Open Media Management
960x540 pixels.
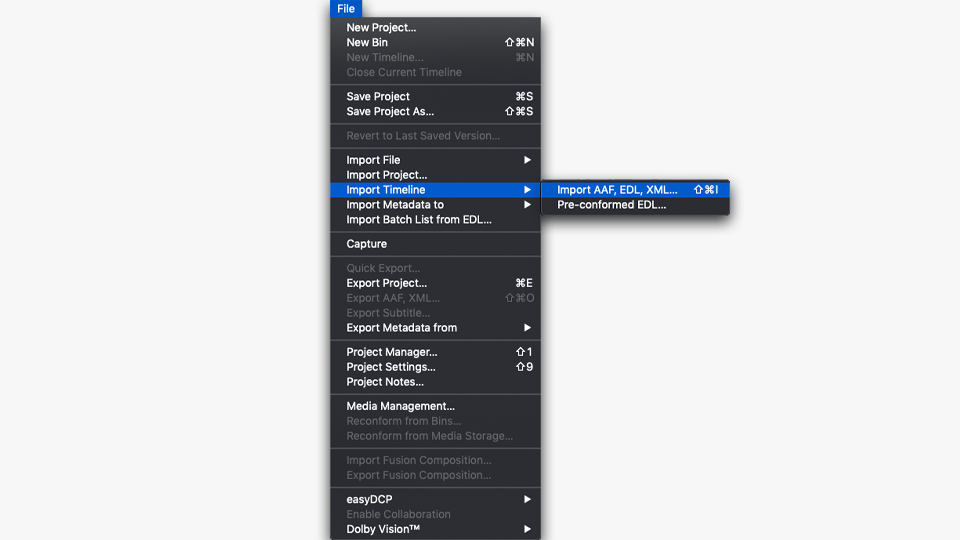400,406
